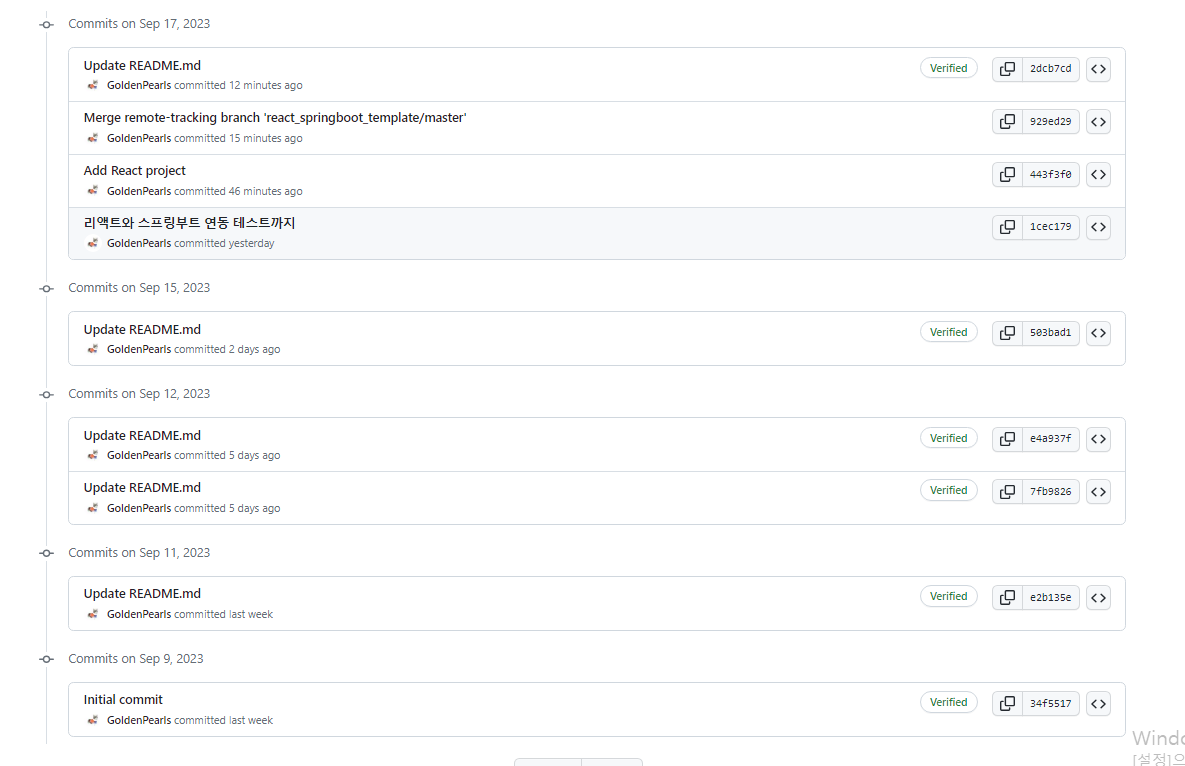1185x766 pixels.
Task: Copy full SHA for commit 34f5517
Action: pos(1008,704)
